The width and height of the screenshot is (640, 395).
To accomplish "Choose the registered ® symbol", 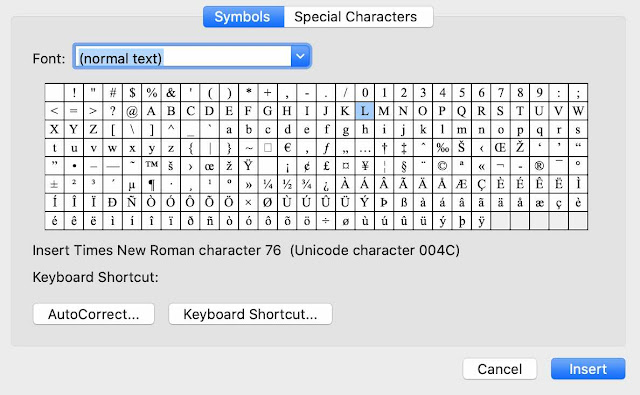I will click(x=539, y=166).
